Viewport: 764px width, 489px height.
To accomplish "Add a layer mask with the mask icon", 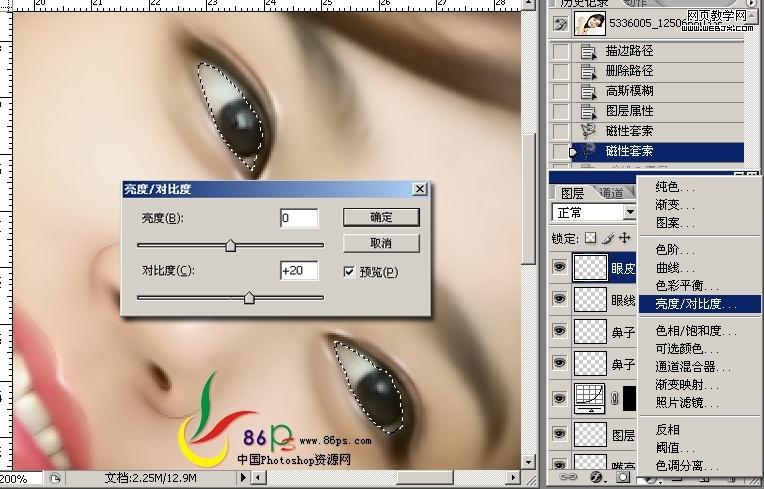I will [x=622, y=477].
